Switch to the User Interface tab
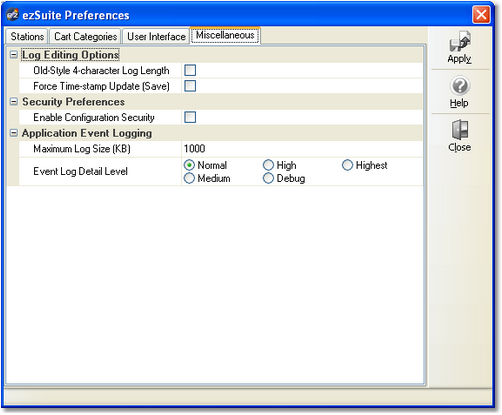This screenshot has height=415, width=502. (156, 36)
